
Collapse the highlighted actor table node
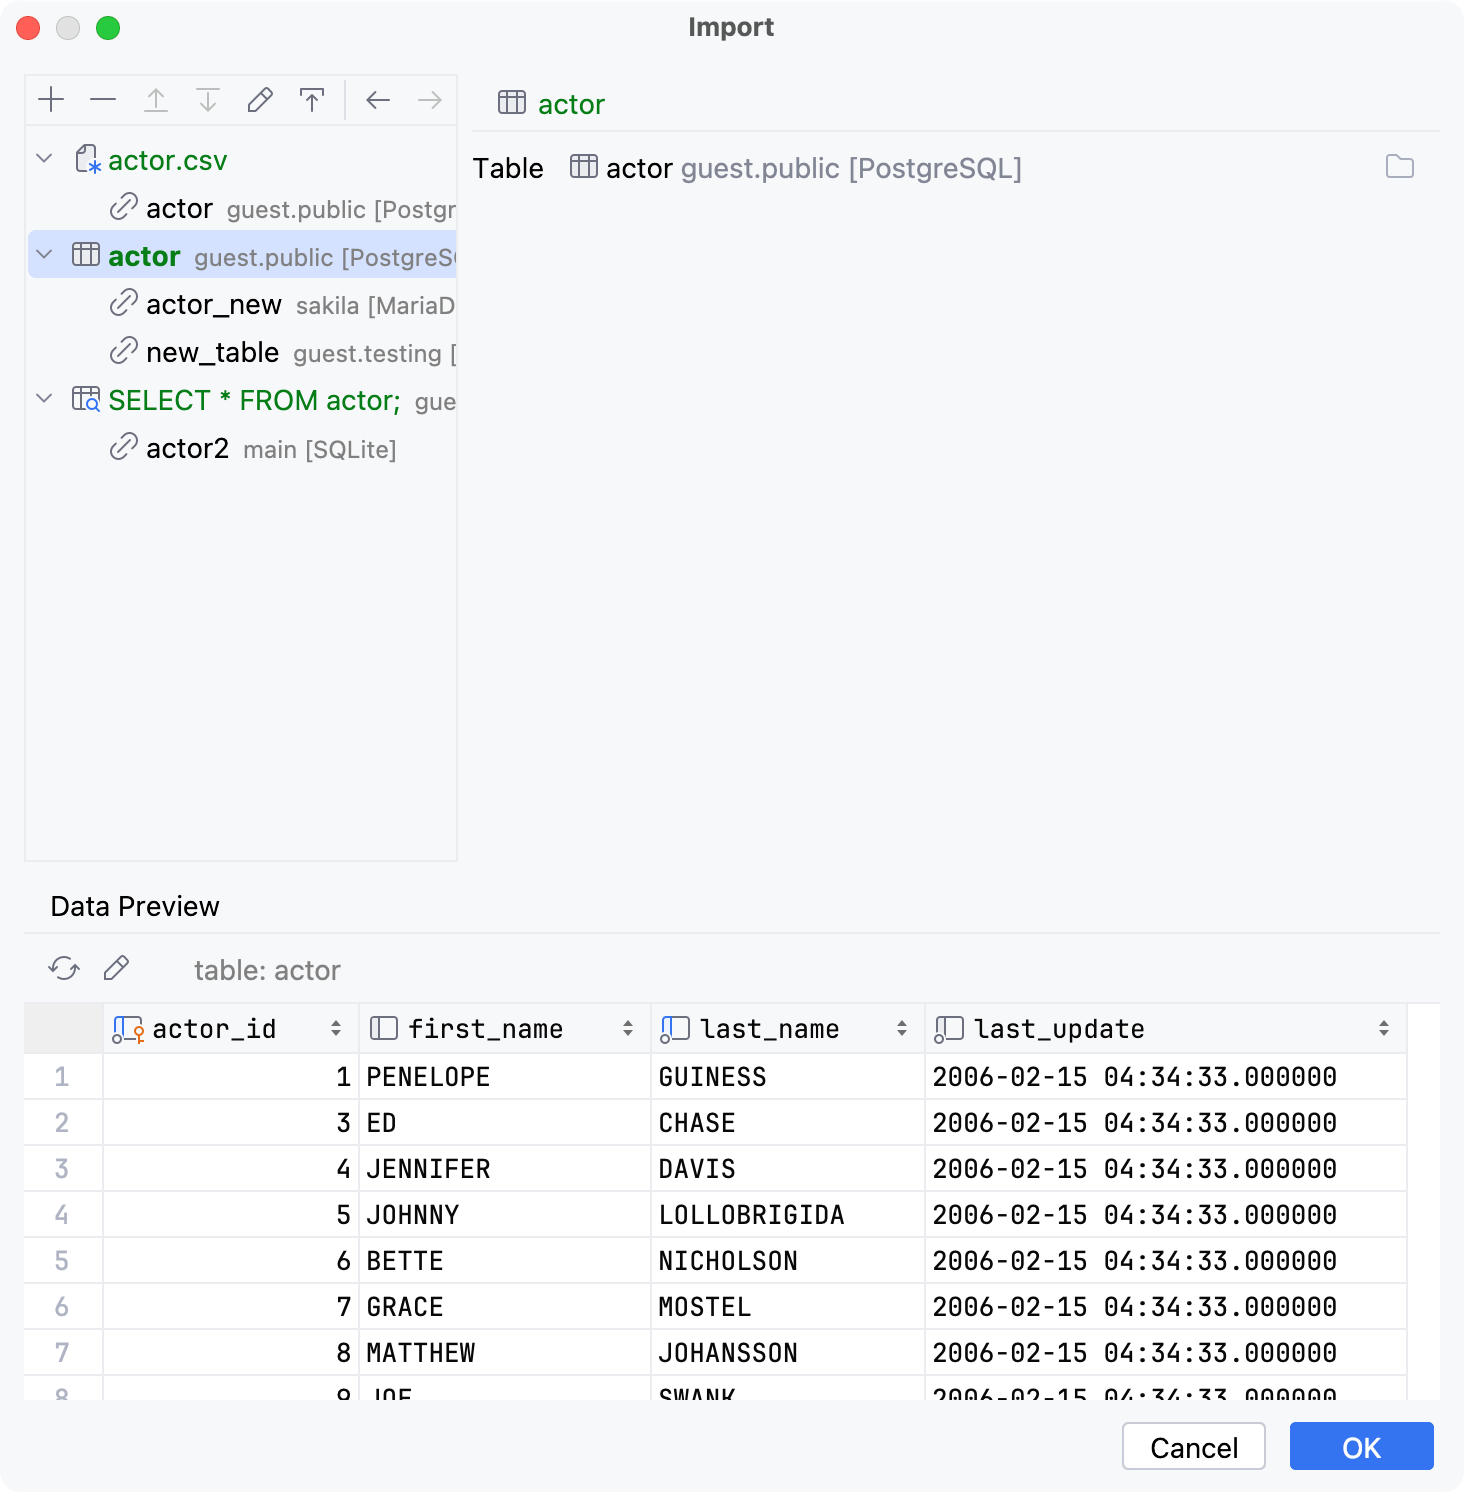point(42,255)
